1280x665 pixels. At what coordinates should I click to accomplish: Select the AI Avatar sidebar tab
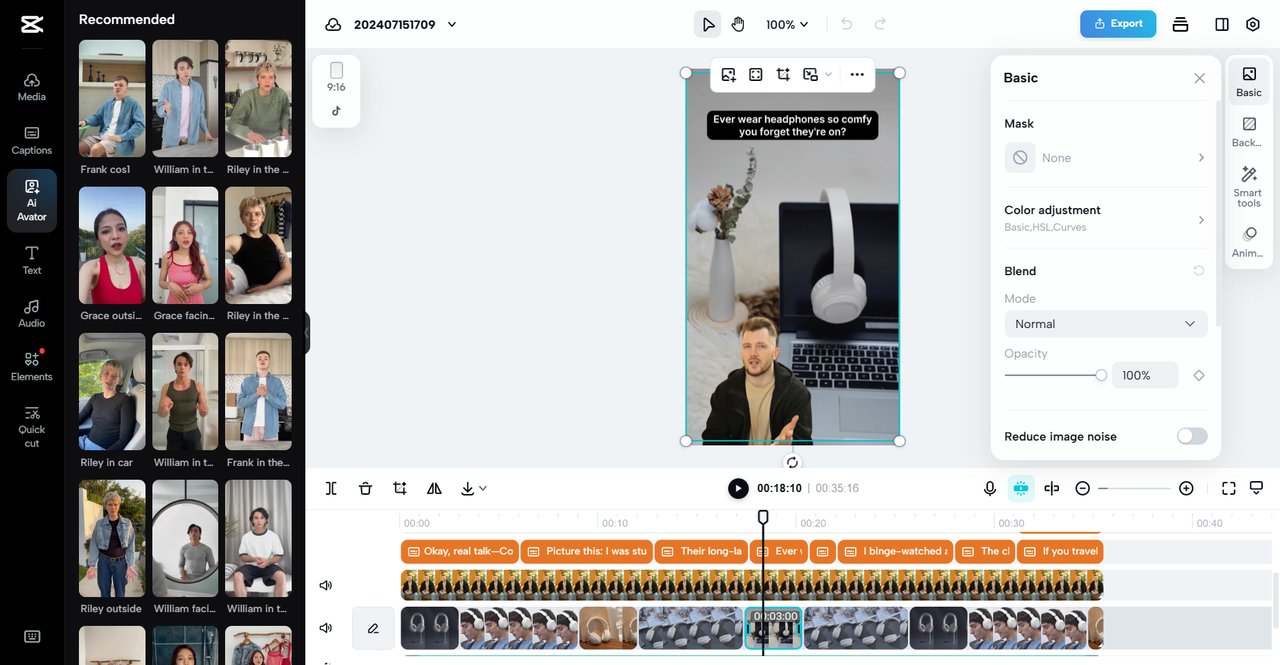32,200
